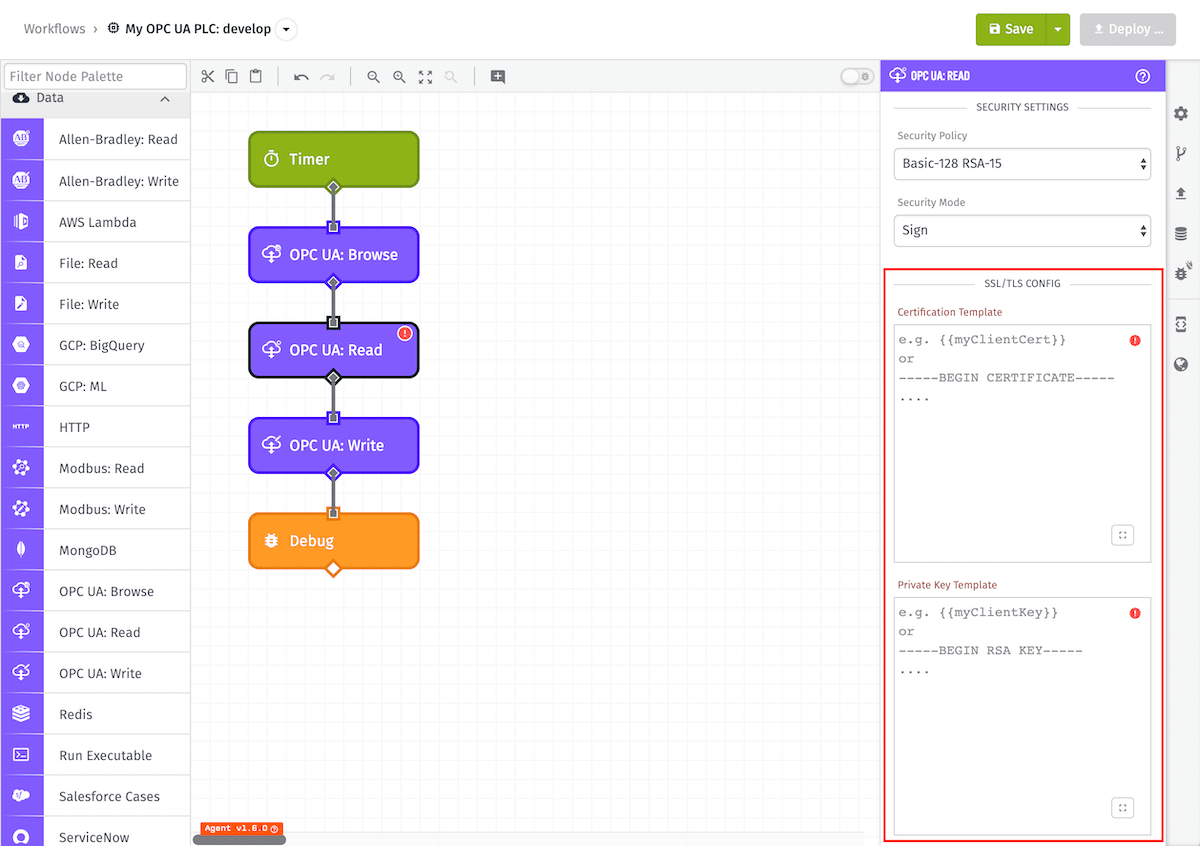
Task: Undo the last change via toolbar
Action: (301, 77)
